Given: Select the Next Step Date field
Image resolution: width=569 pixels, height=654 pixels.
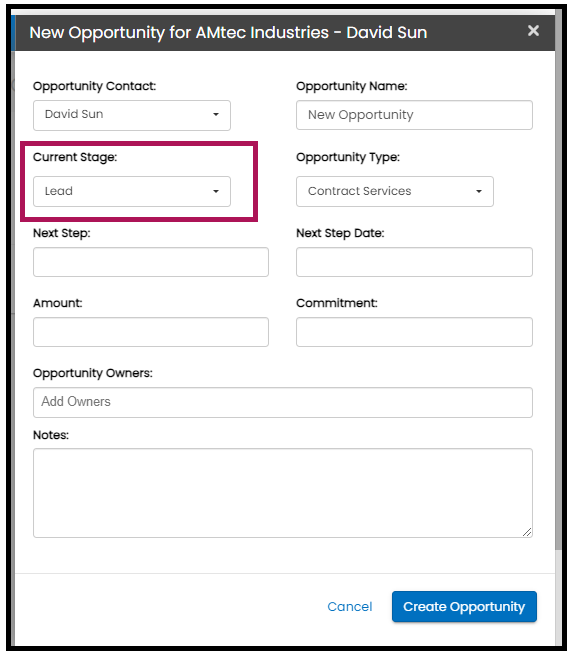Looking at the screenshot, I should tap(414, 262).
